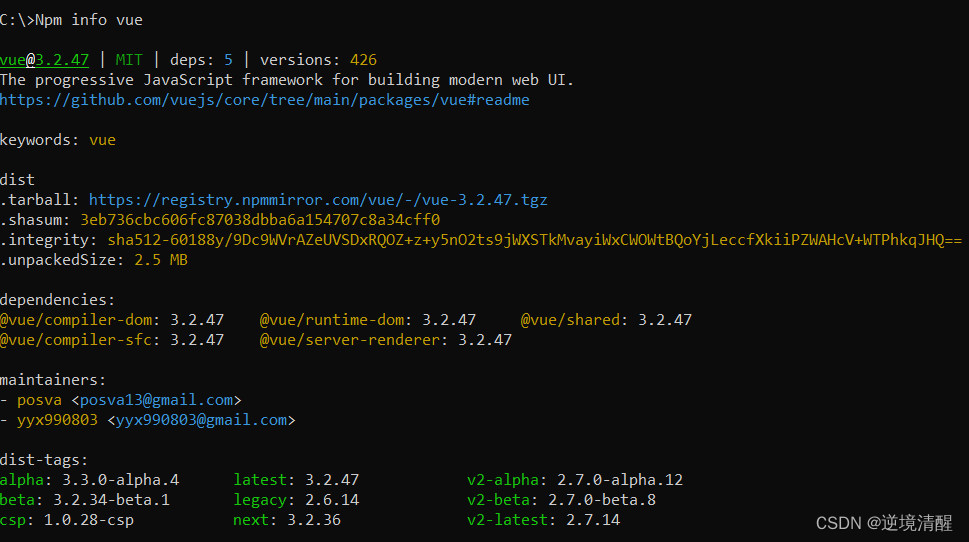
Task: Click the sha512 integrity string
Action: [535, 240]
